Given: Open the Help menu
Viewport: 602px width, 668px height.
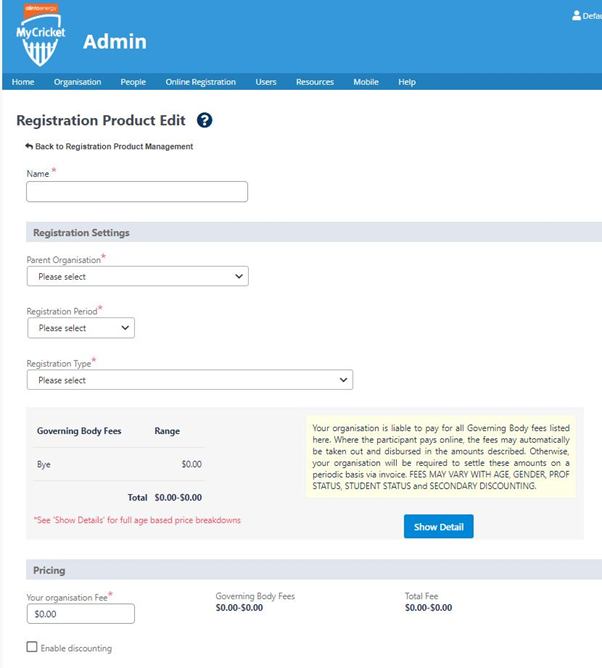Looking at the screenshot, I should tap(407, 82).
